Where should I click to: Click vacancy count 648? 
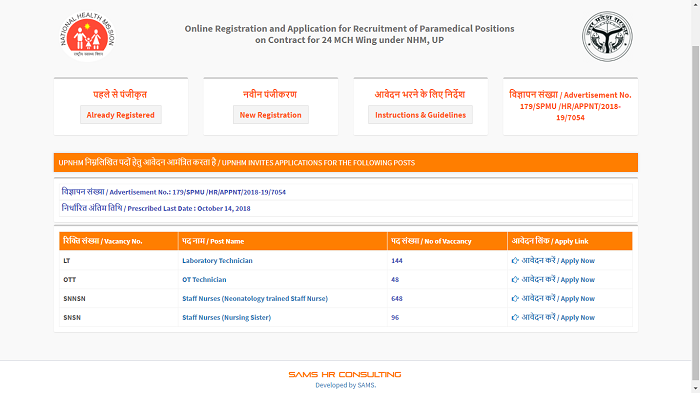click(x=397, y=298)
